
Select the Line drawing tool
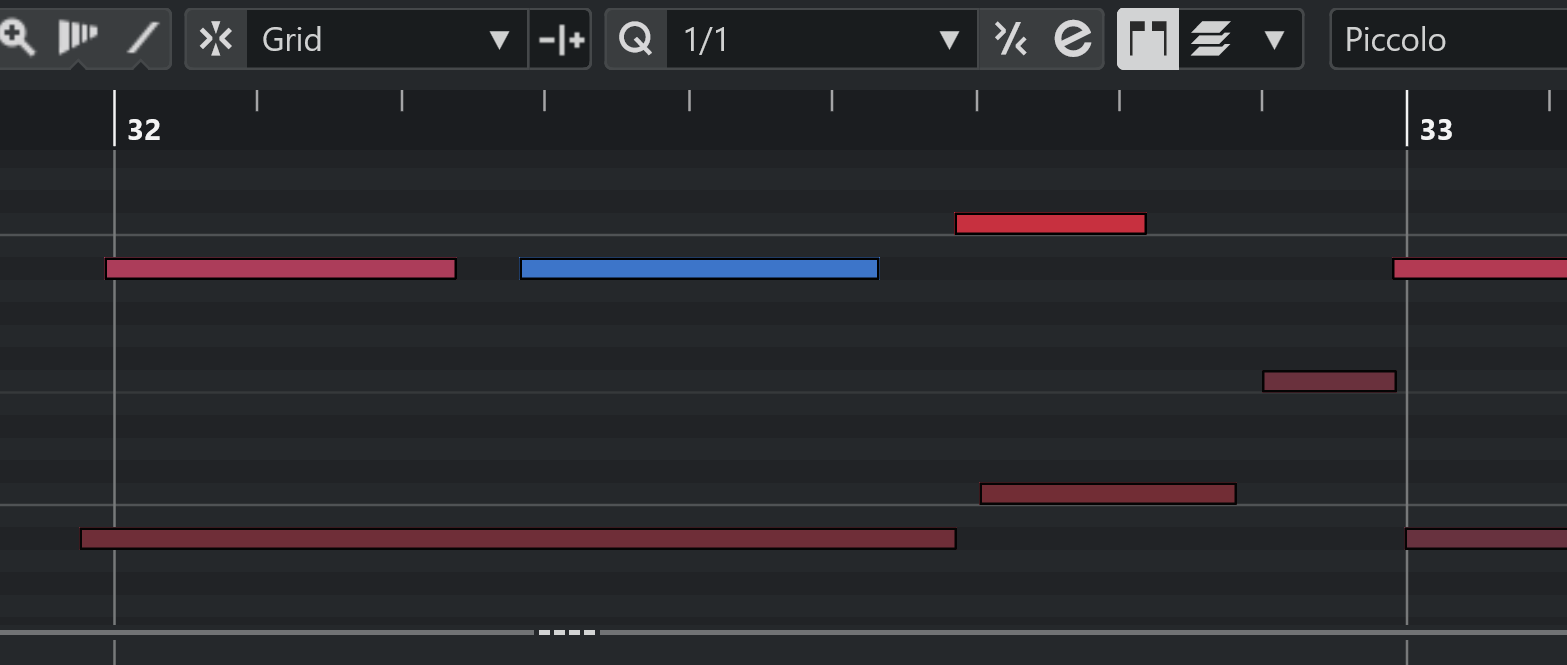pyautogui.click(x=144, y=38)
